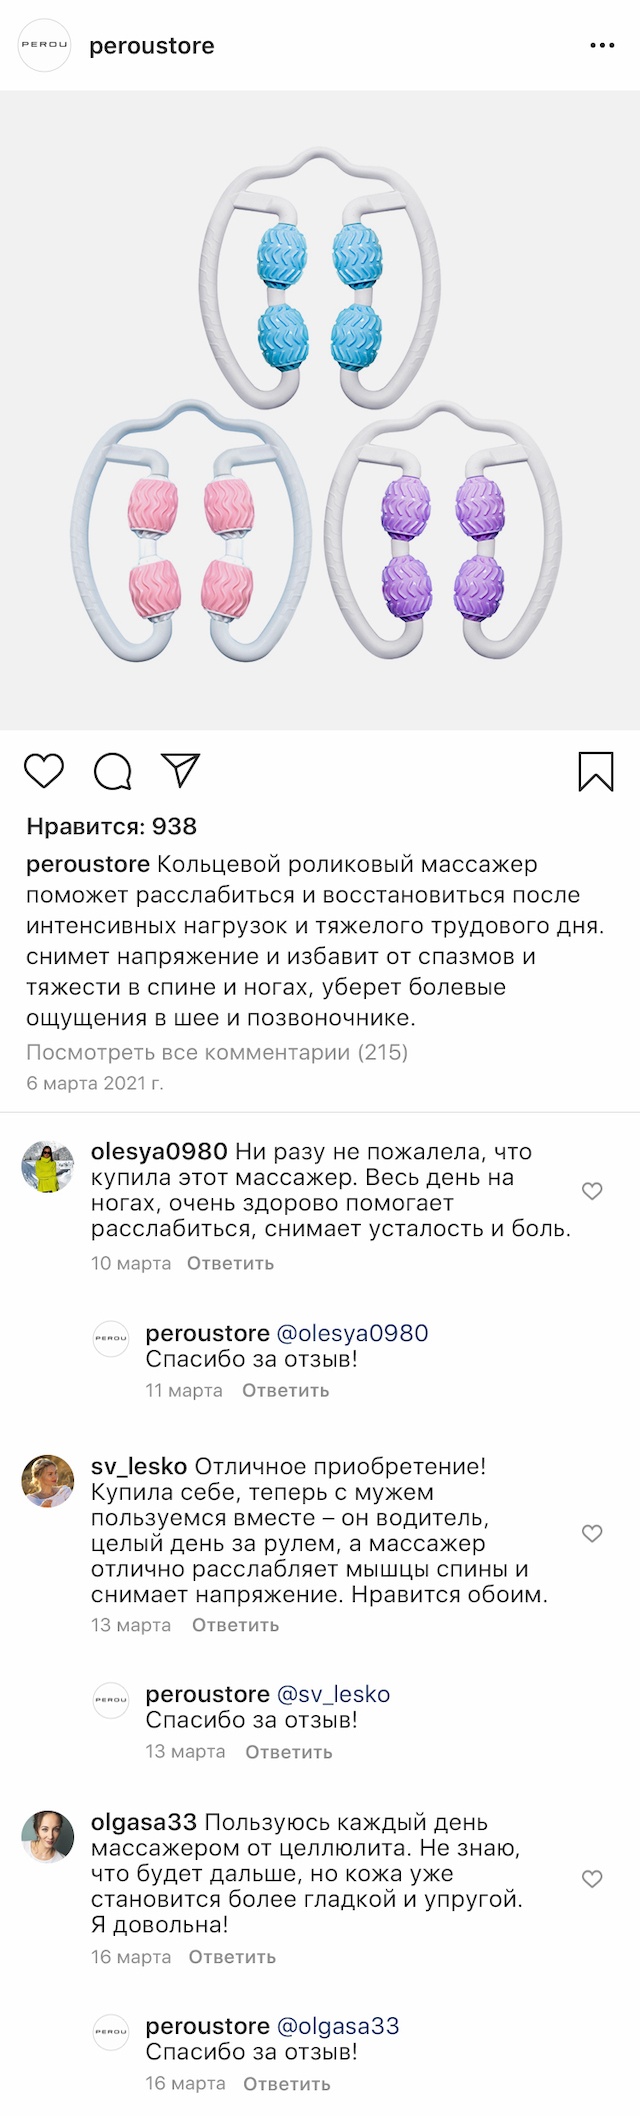Open the peroustore username in the header
This screenshot has width=640, height=2116.
(x=152, y=46)
